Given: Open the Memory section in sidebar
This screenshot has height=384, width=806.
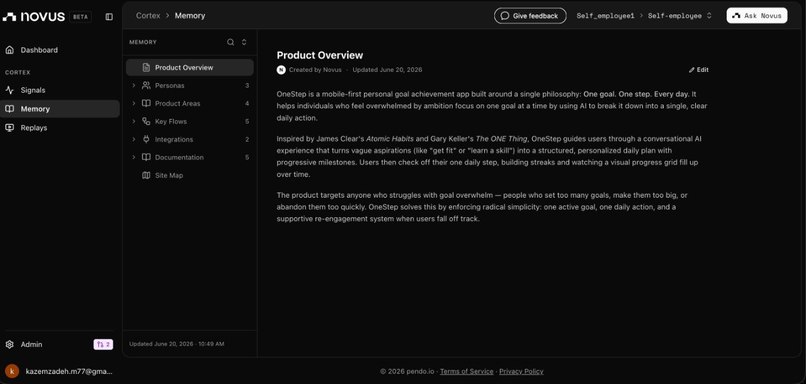Looking at the screenshot, I should coord(60,109).
